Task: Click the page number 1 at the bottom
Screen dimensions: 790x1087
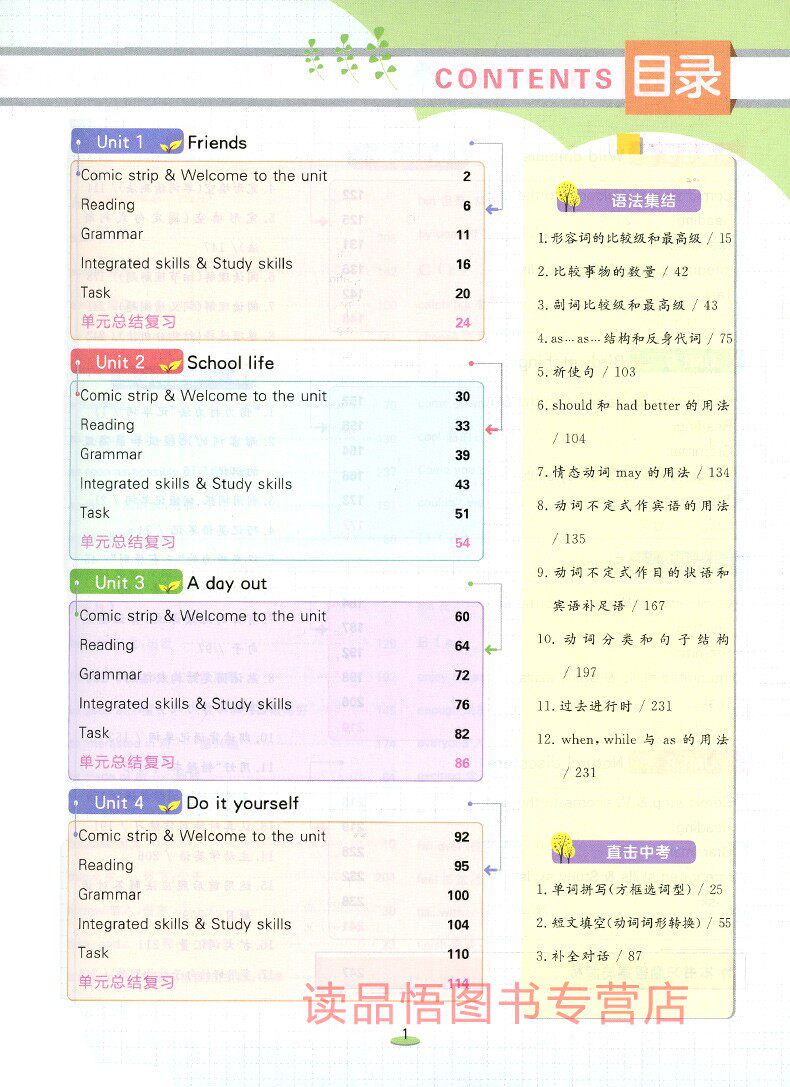Action: [405, 1036]
